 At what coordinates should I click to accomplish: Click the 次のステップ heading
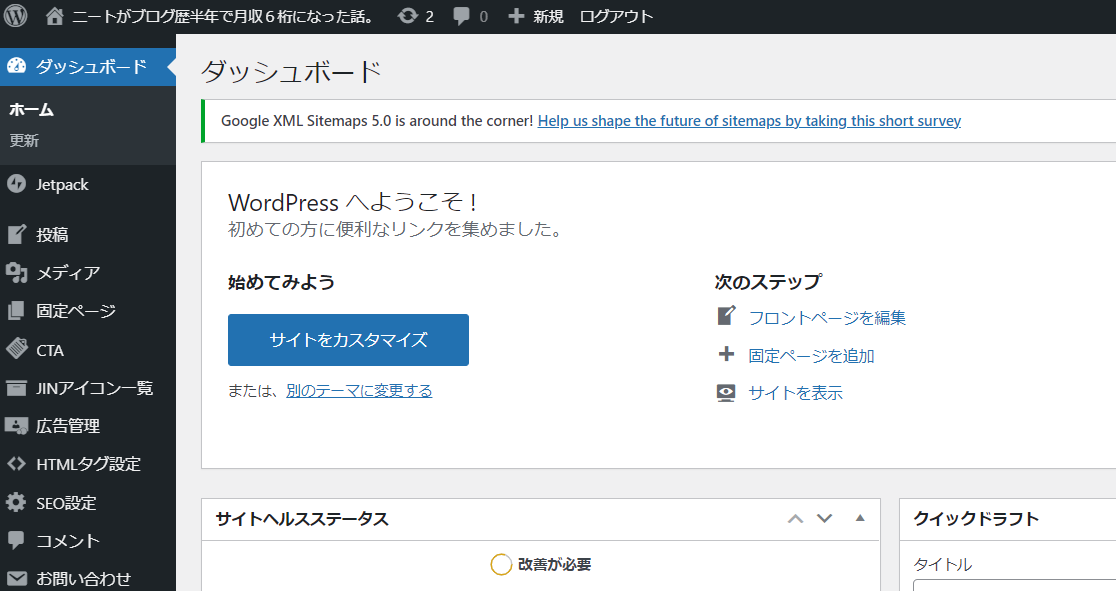pyautogui.click(x=768, y=282)
